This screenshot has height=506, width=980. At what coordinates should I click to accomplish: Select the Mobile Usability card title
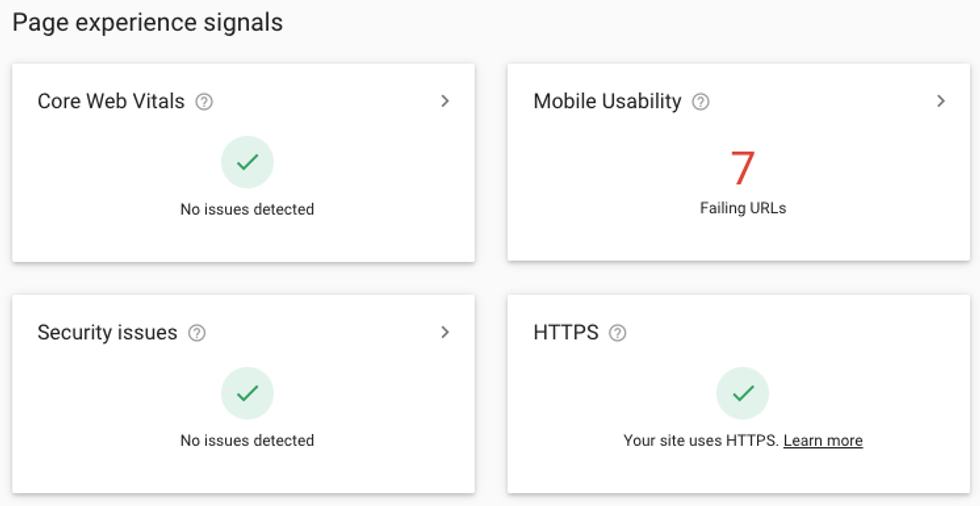point(607,101)
